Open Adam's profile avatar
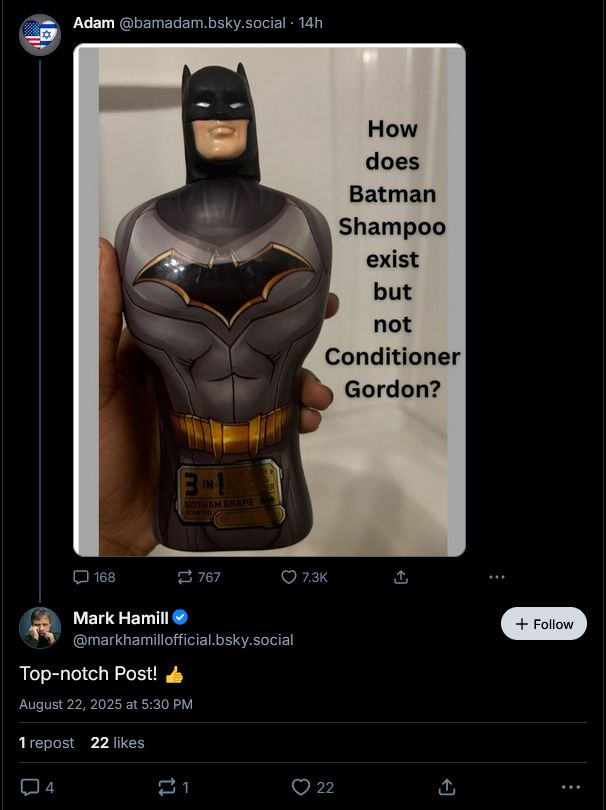Viewport: 606px width, 810px height. pos(40,35)
